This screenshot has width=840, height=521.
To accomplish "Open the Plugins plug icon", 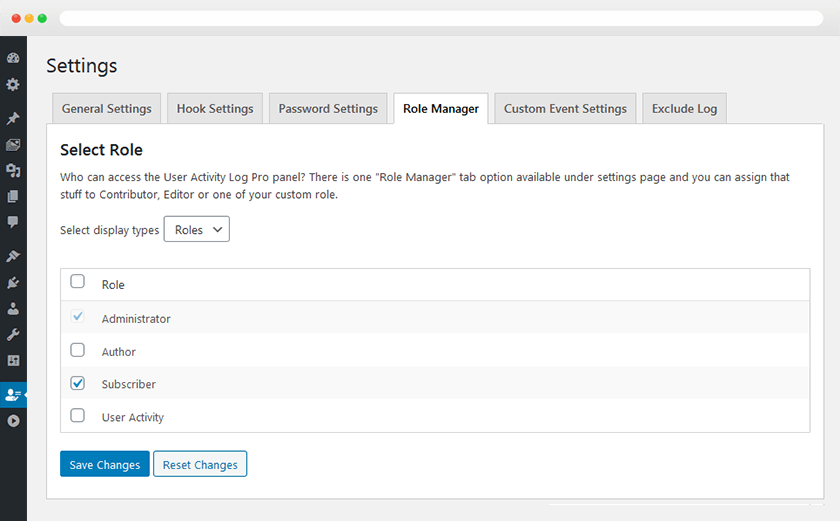I will point(13,283).
